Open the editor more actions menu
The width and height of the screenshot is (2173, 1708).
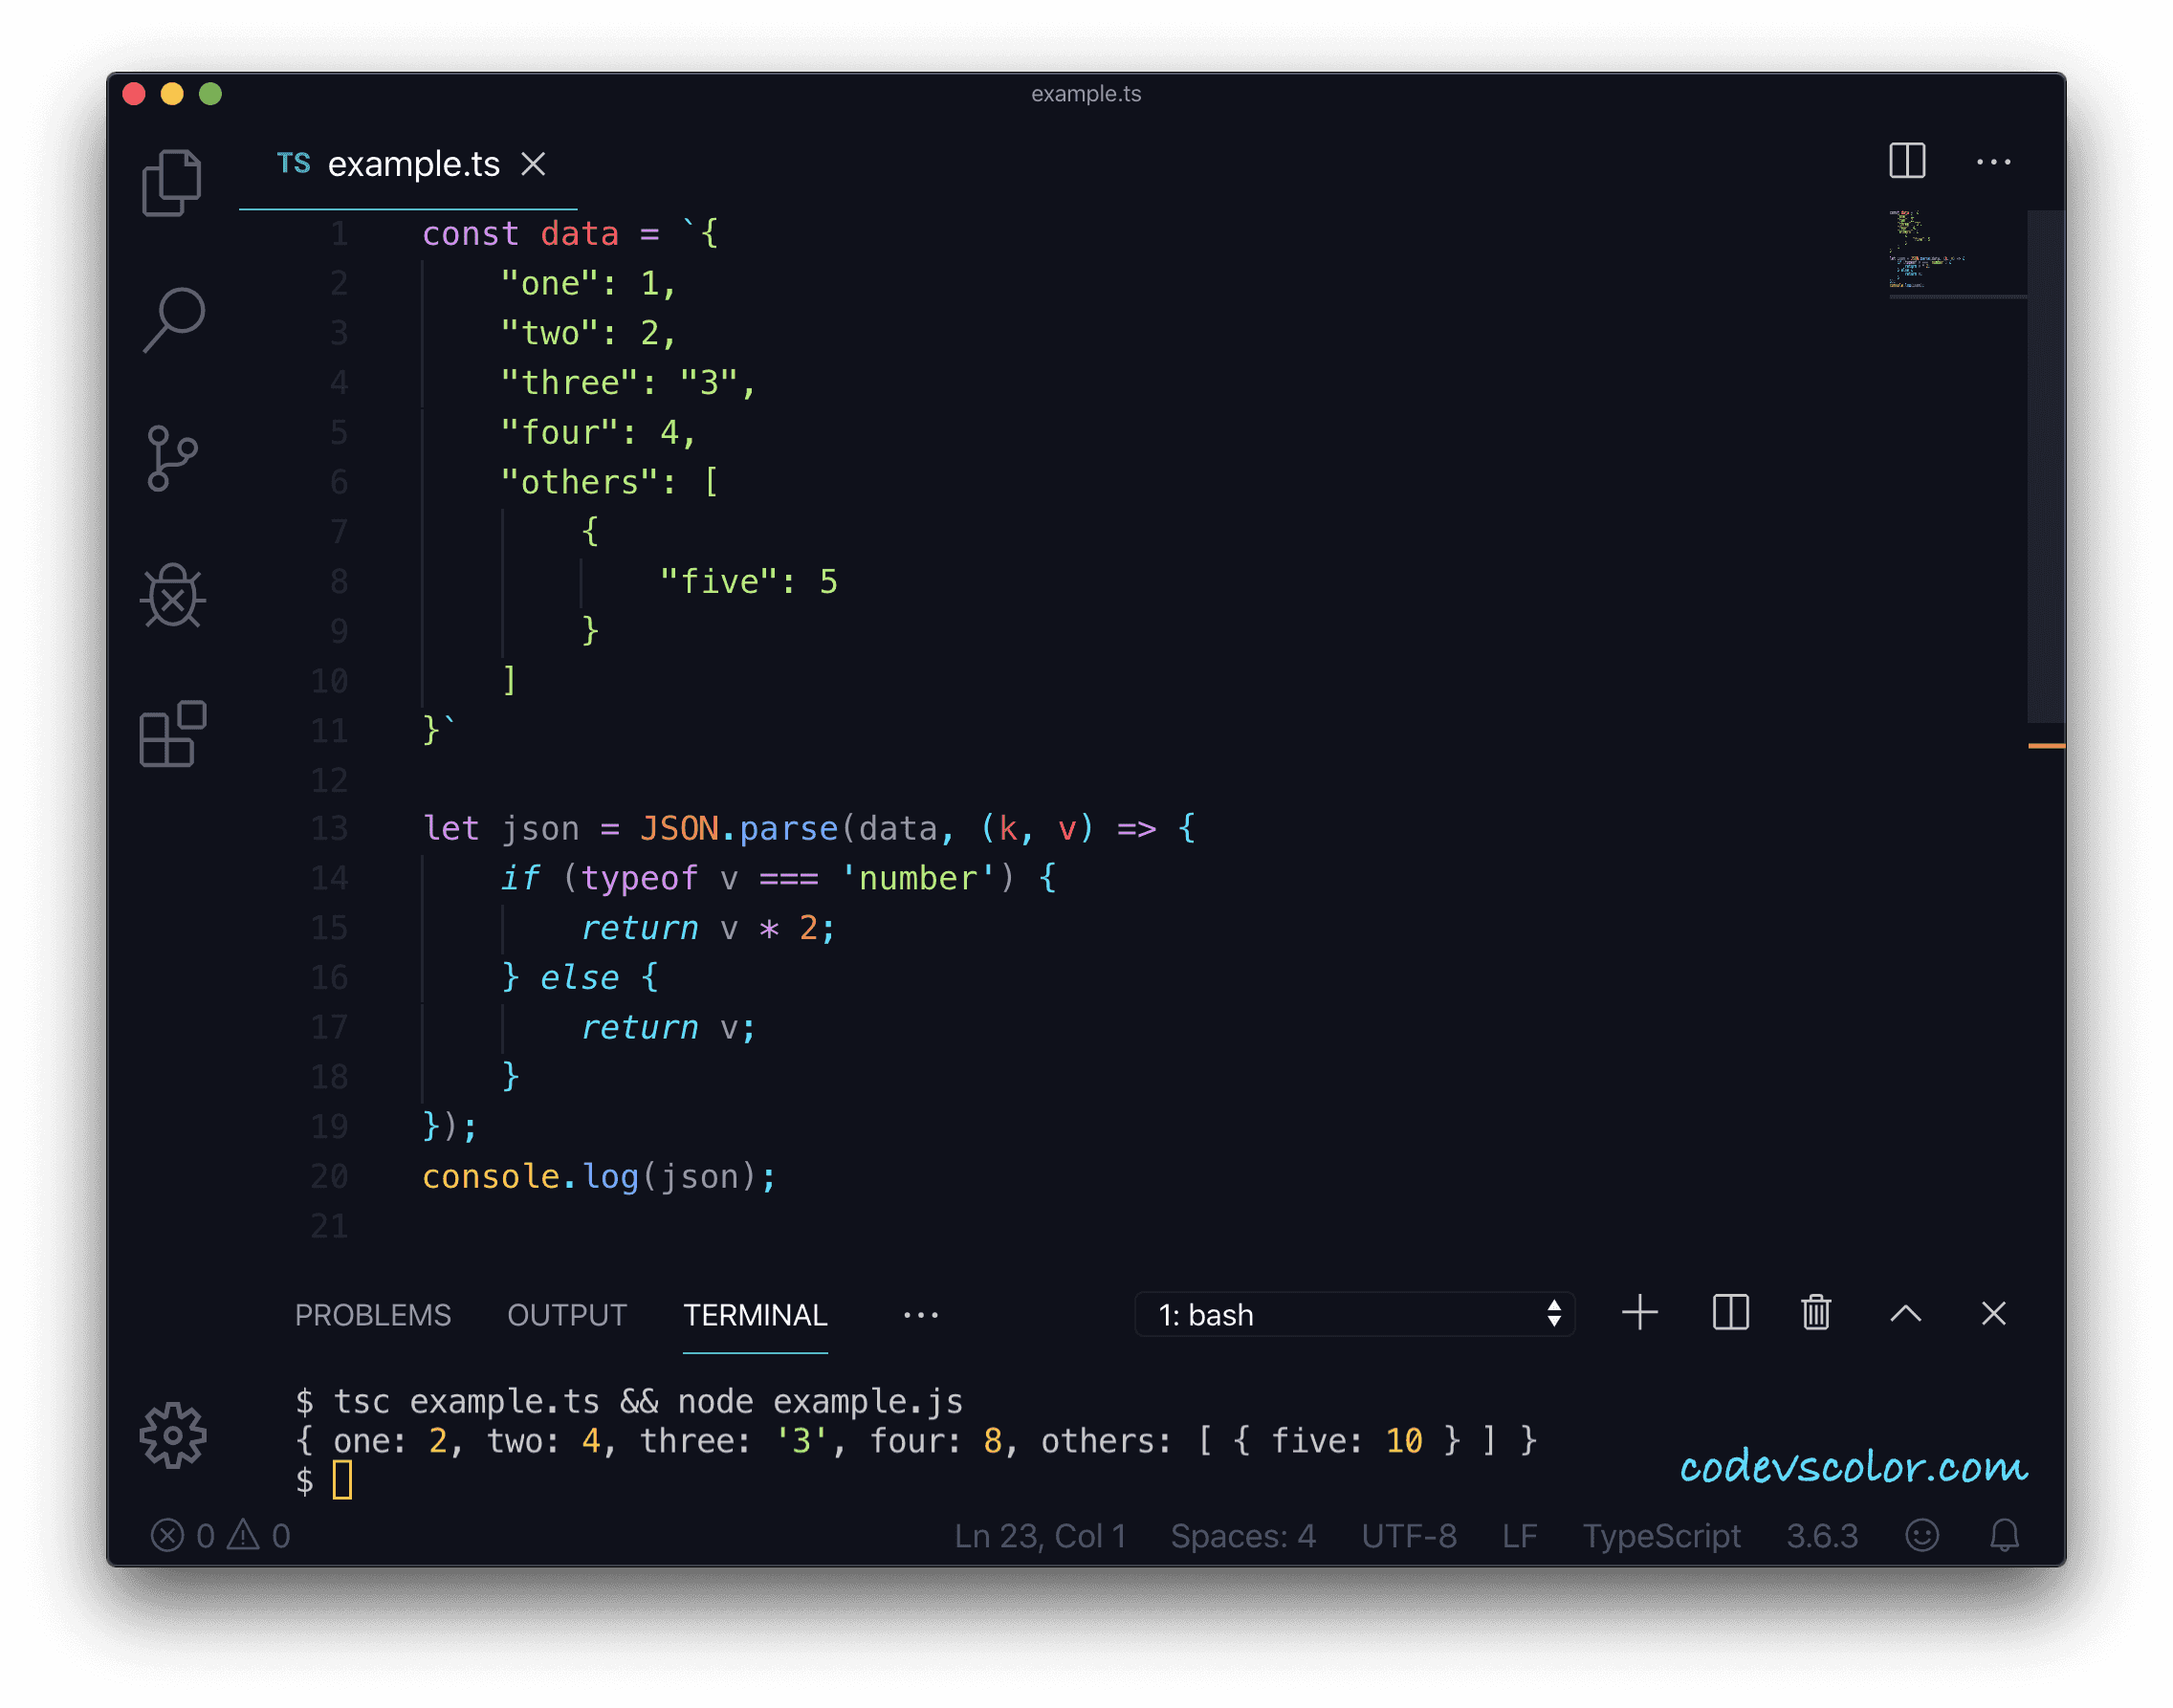tap(1994, 161)
